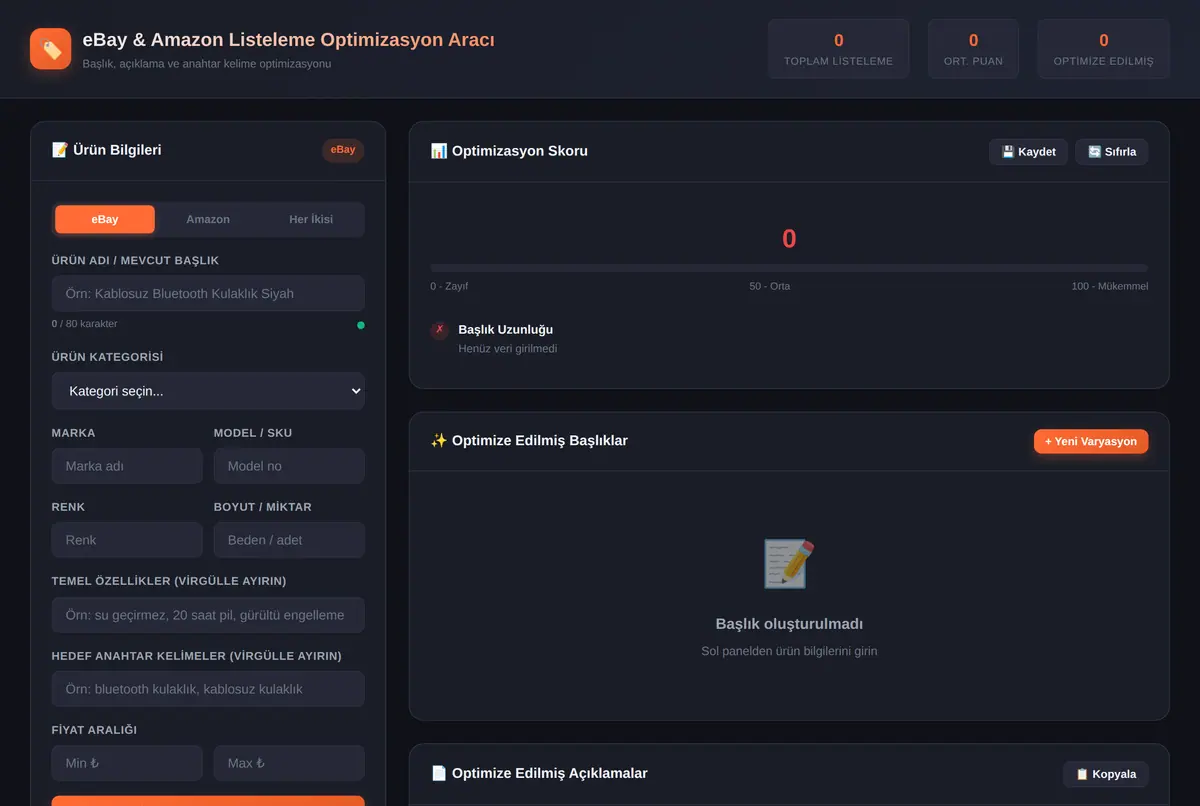Click the notepad pencil empty-state icon
Screen dimensions: 1200x806
tap(789, 564)
